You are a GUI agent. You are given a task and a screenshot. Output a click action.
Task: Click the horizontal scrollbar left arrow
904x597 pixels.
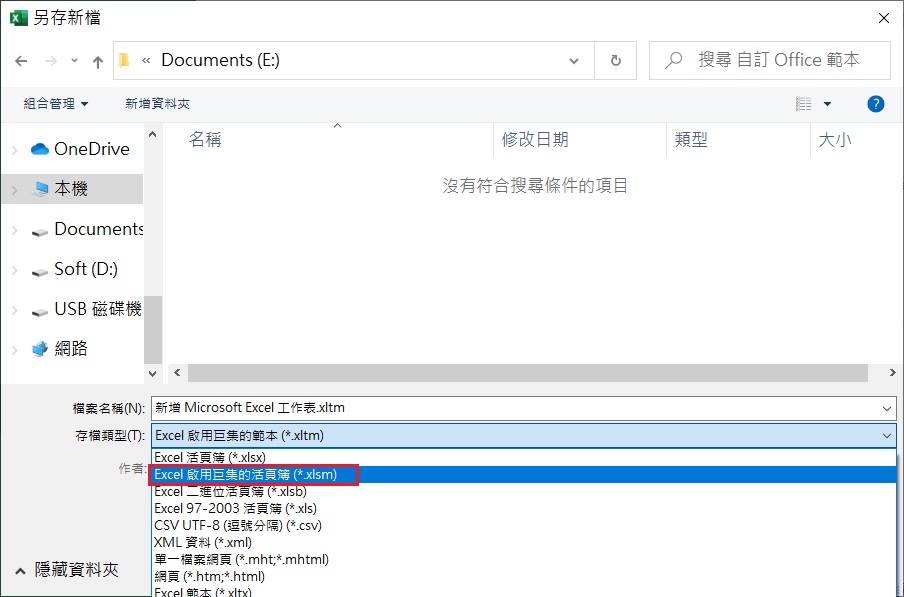177,373
